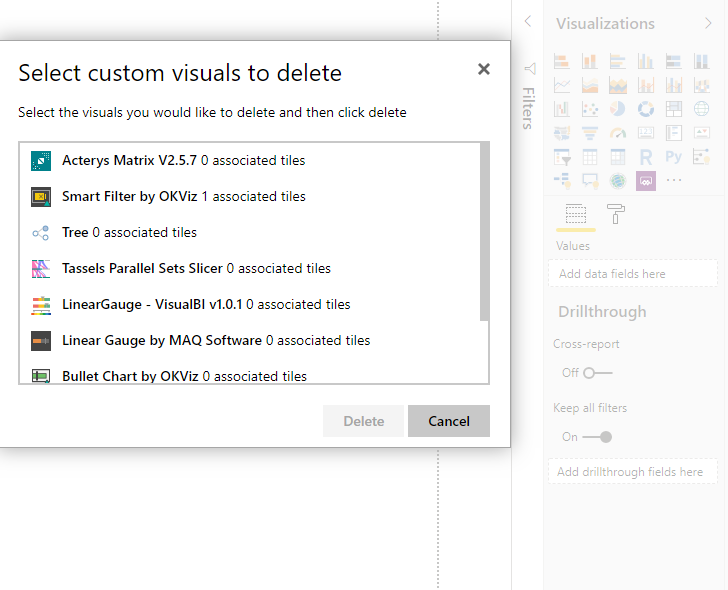Select the Treemap visual
This screenshot has width=728, height=590.
[673, 109]
